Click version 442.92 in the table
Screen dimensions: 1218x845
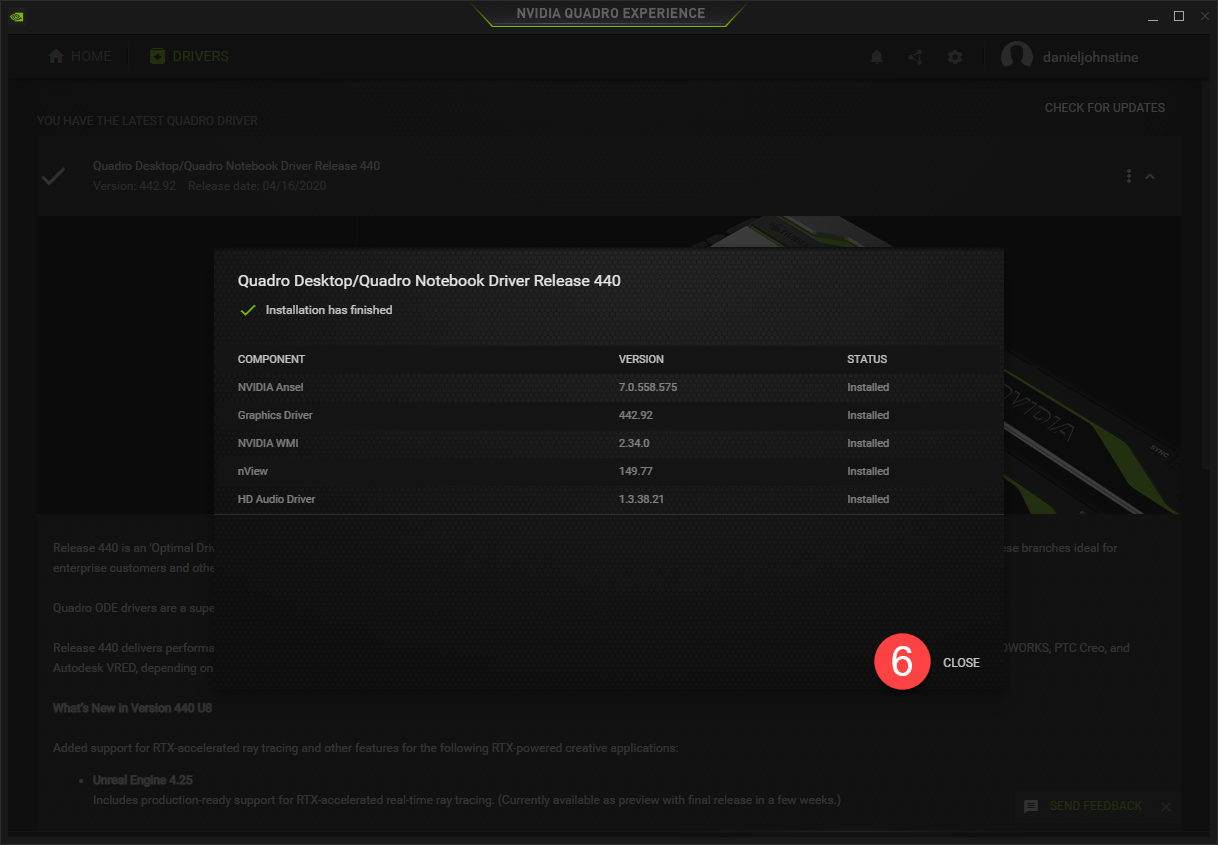[x=635, y=415]
